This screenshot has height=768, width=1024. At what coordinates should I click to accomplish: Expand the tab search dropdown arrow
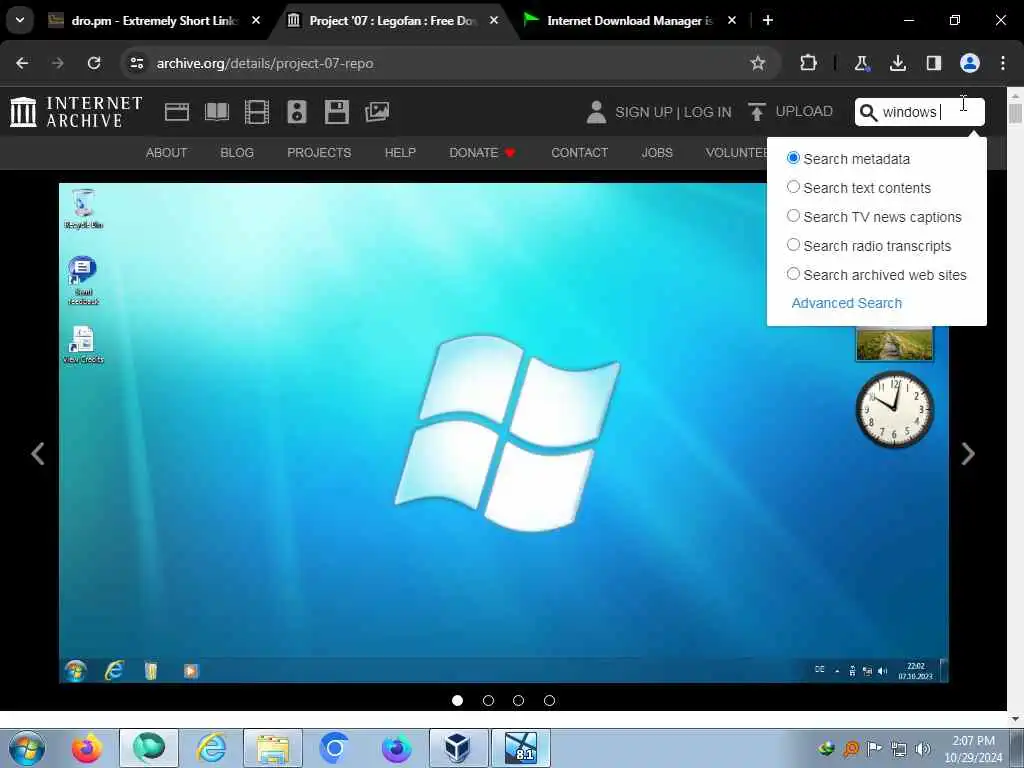[x=20, y=20]
